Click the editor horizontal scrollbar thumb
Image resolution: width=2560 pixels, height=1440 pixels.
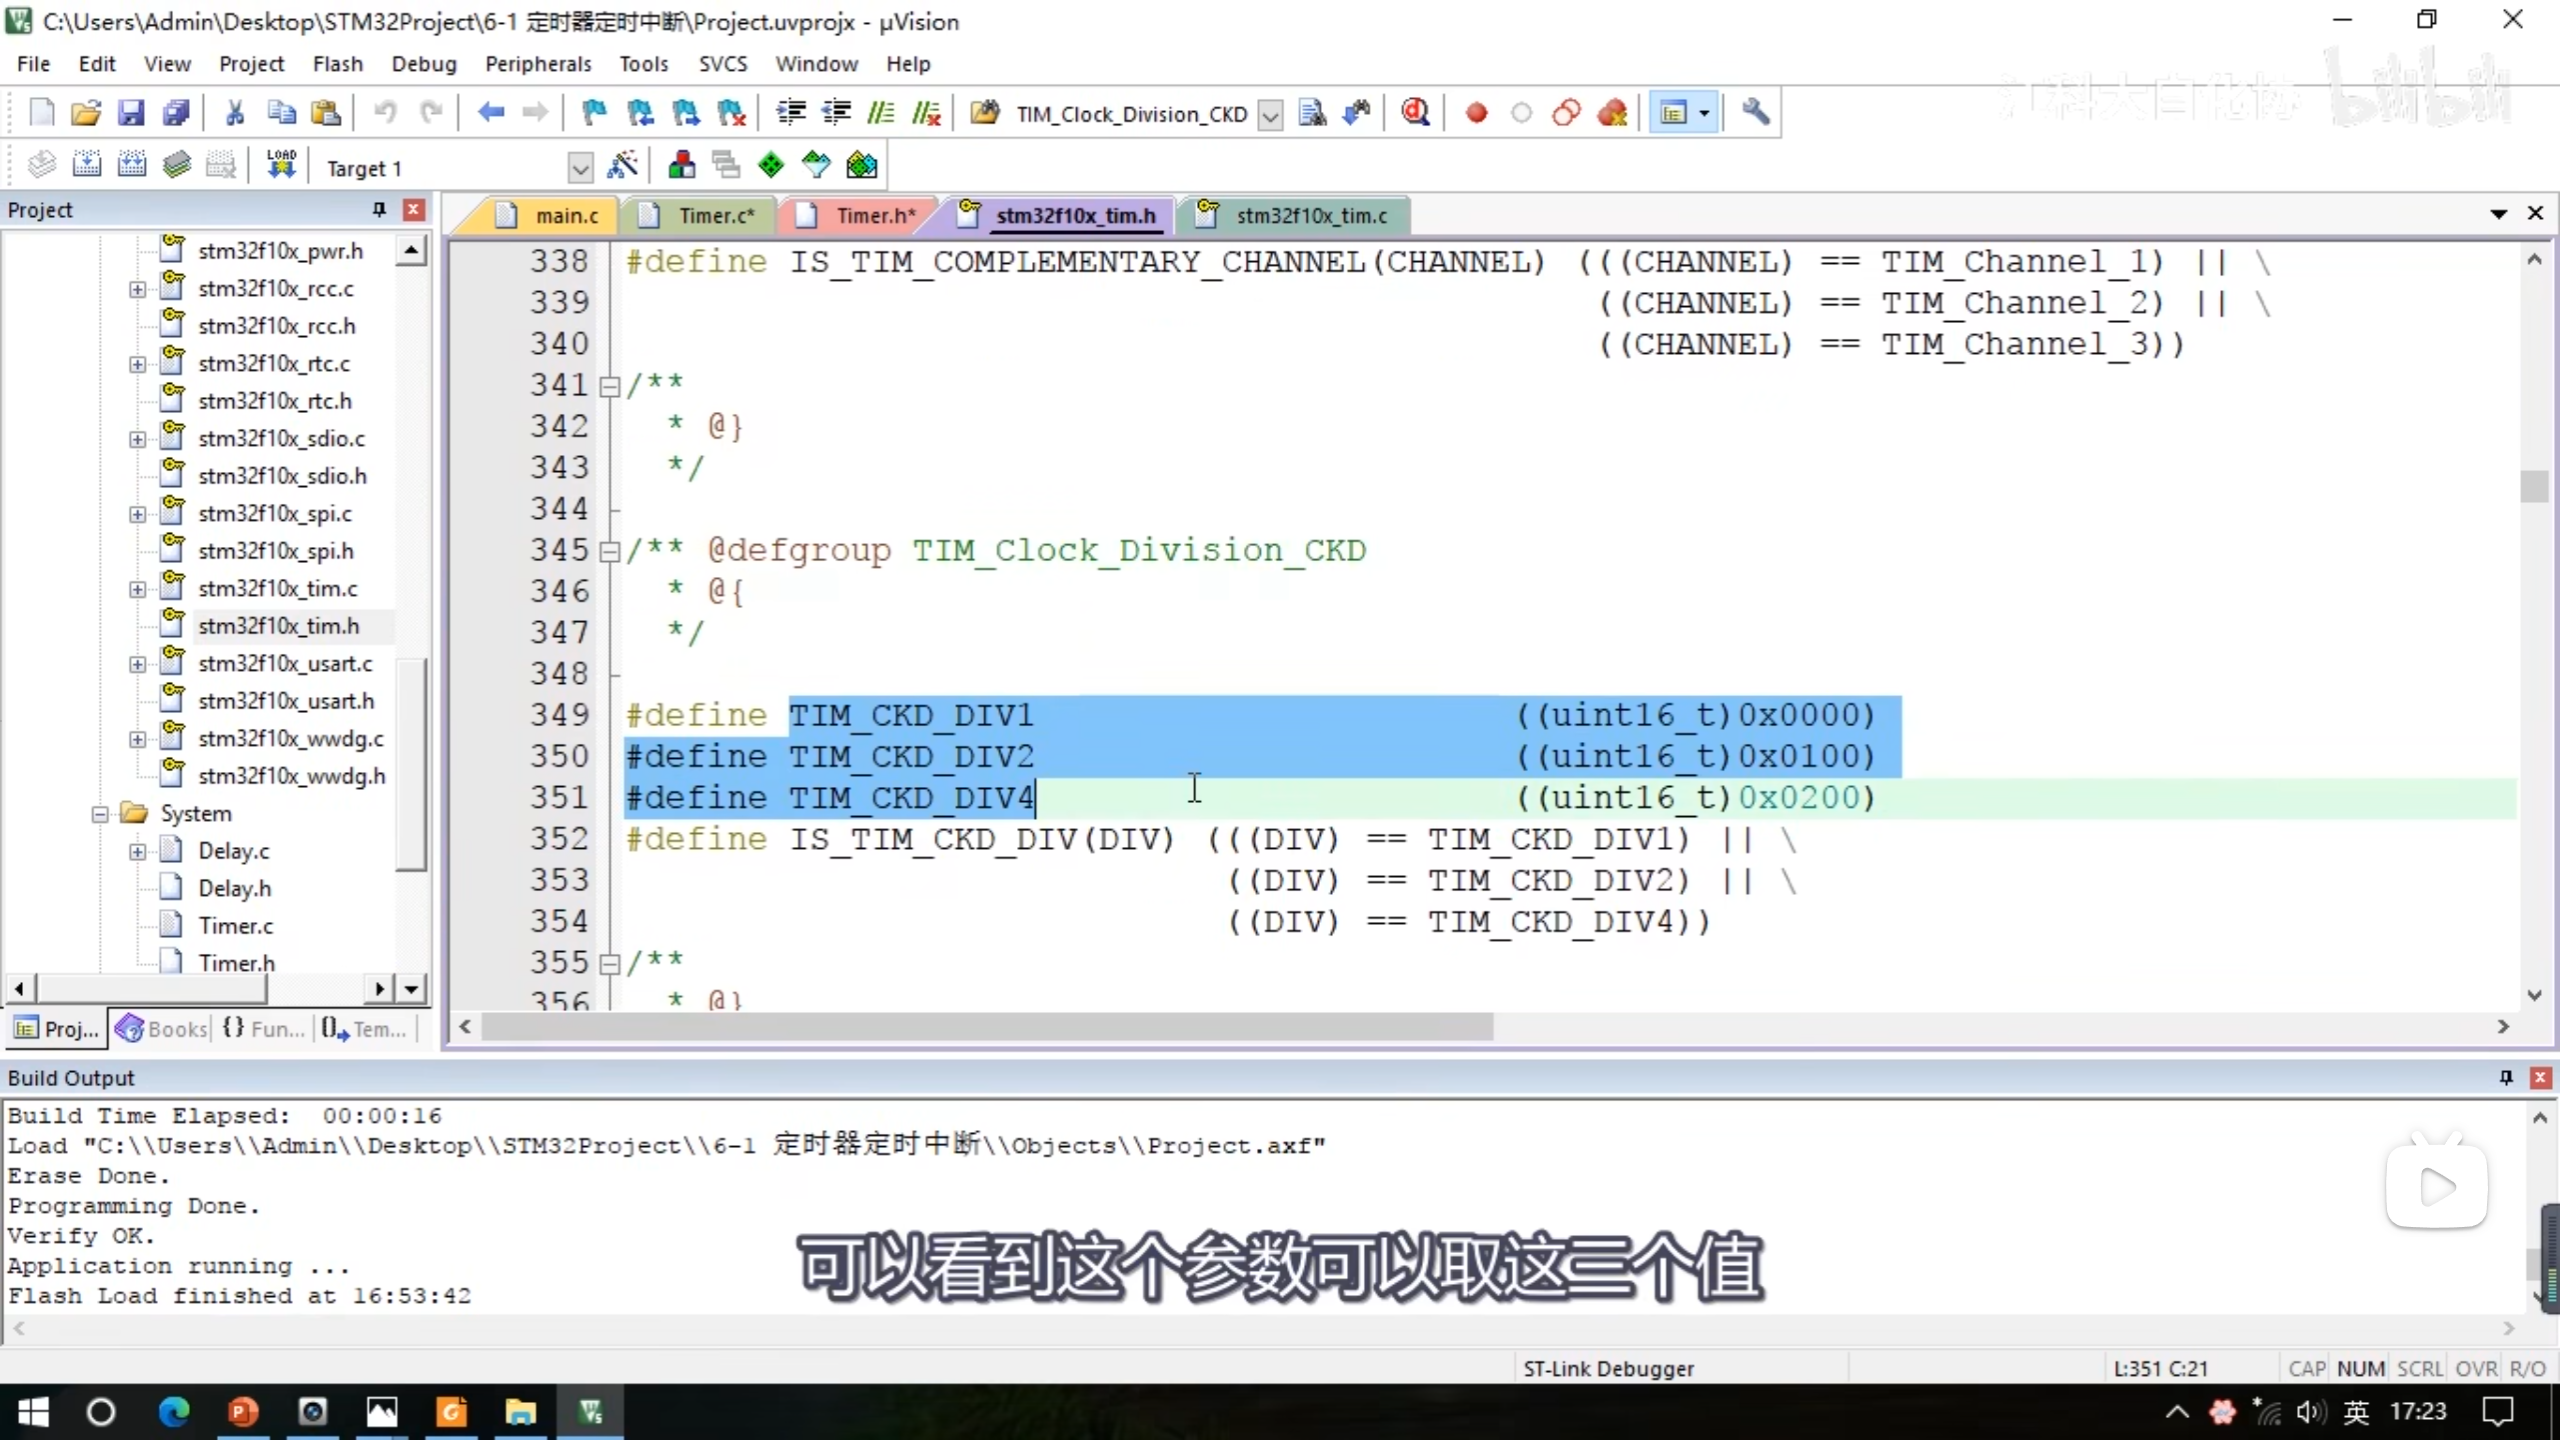pos(986,1027)
